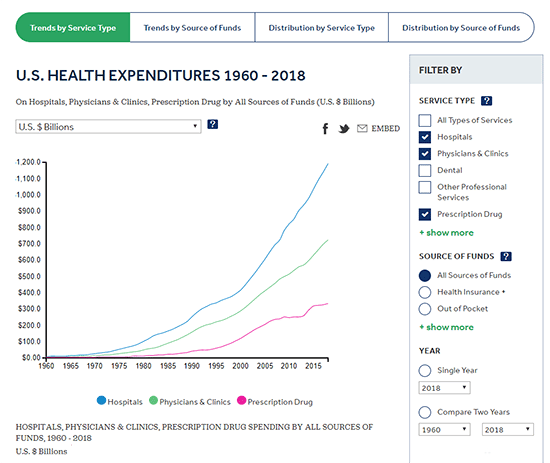This screenshot has height=463, width=550.
Task: Click the Hospitals legend label
Action: pyautogui.click(x=125, y=402)
